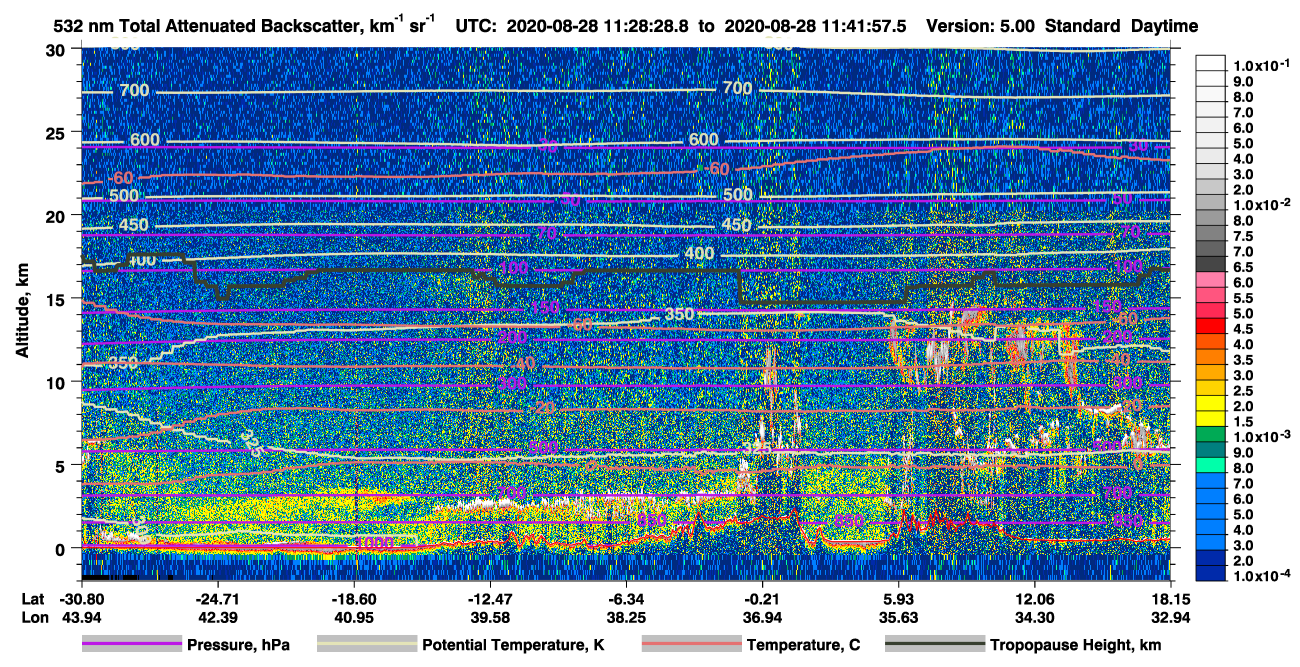This screenshot has width=1300, height=667.
Task: Click the latitude value '-6.34'
Action: pos(625,598)
